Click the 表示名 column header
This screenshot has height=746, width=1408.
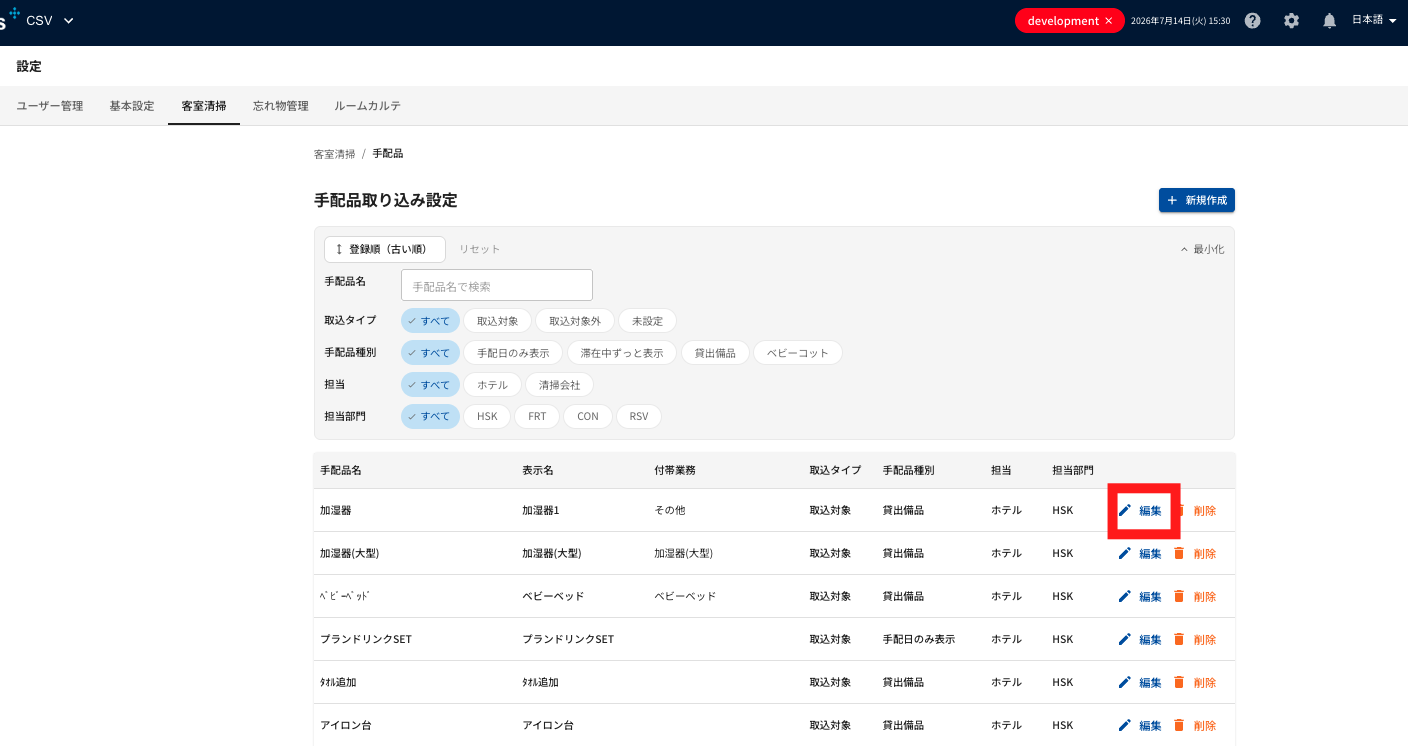(x=538, y=470)
